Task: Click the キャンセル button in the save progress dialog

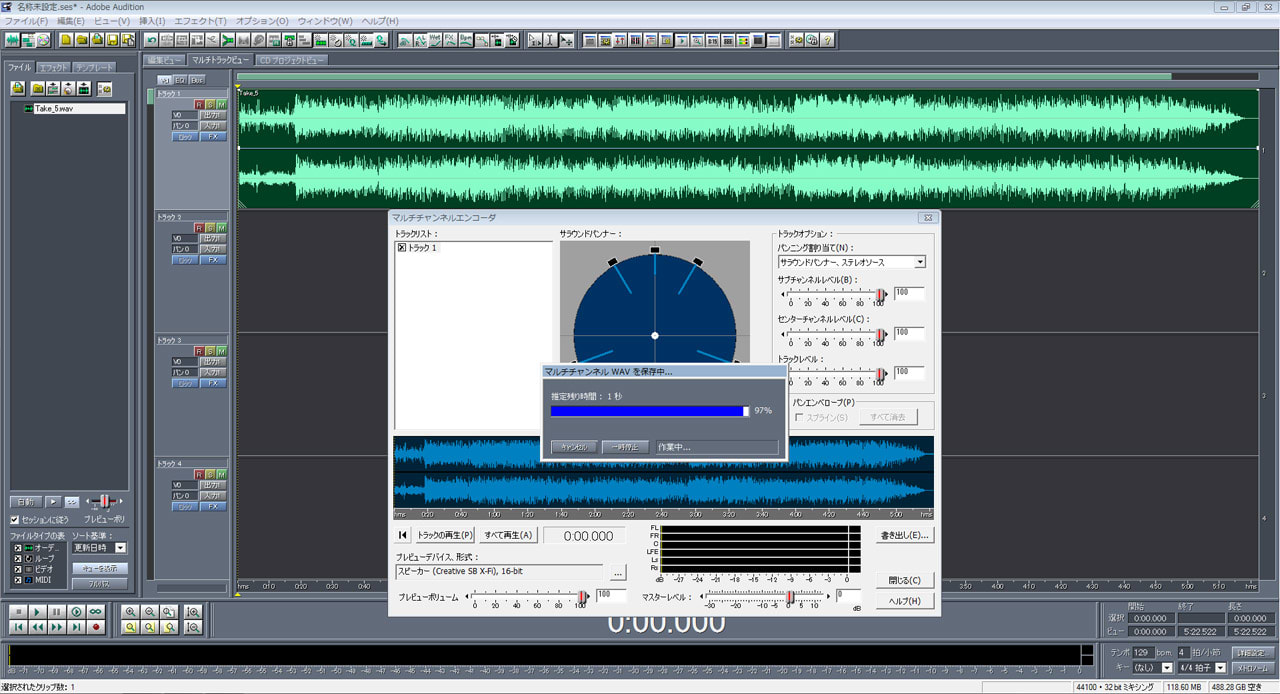Action: 574,447
